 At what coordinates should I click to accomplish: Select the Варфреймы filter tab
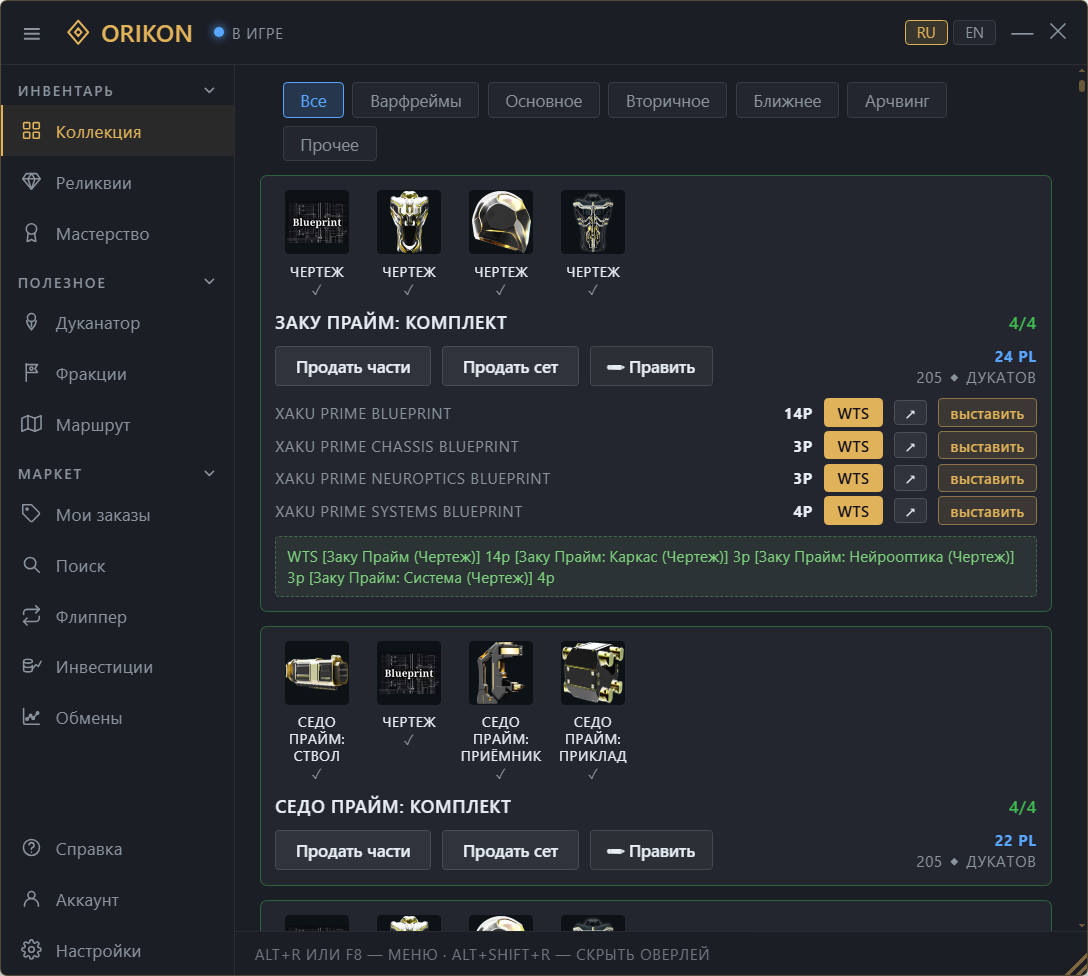tap(416, 101)
